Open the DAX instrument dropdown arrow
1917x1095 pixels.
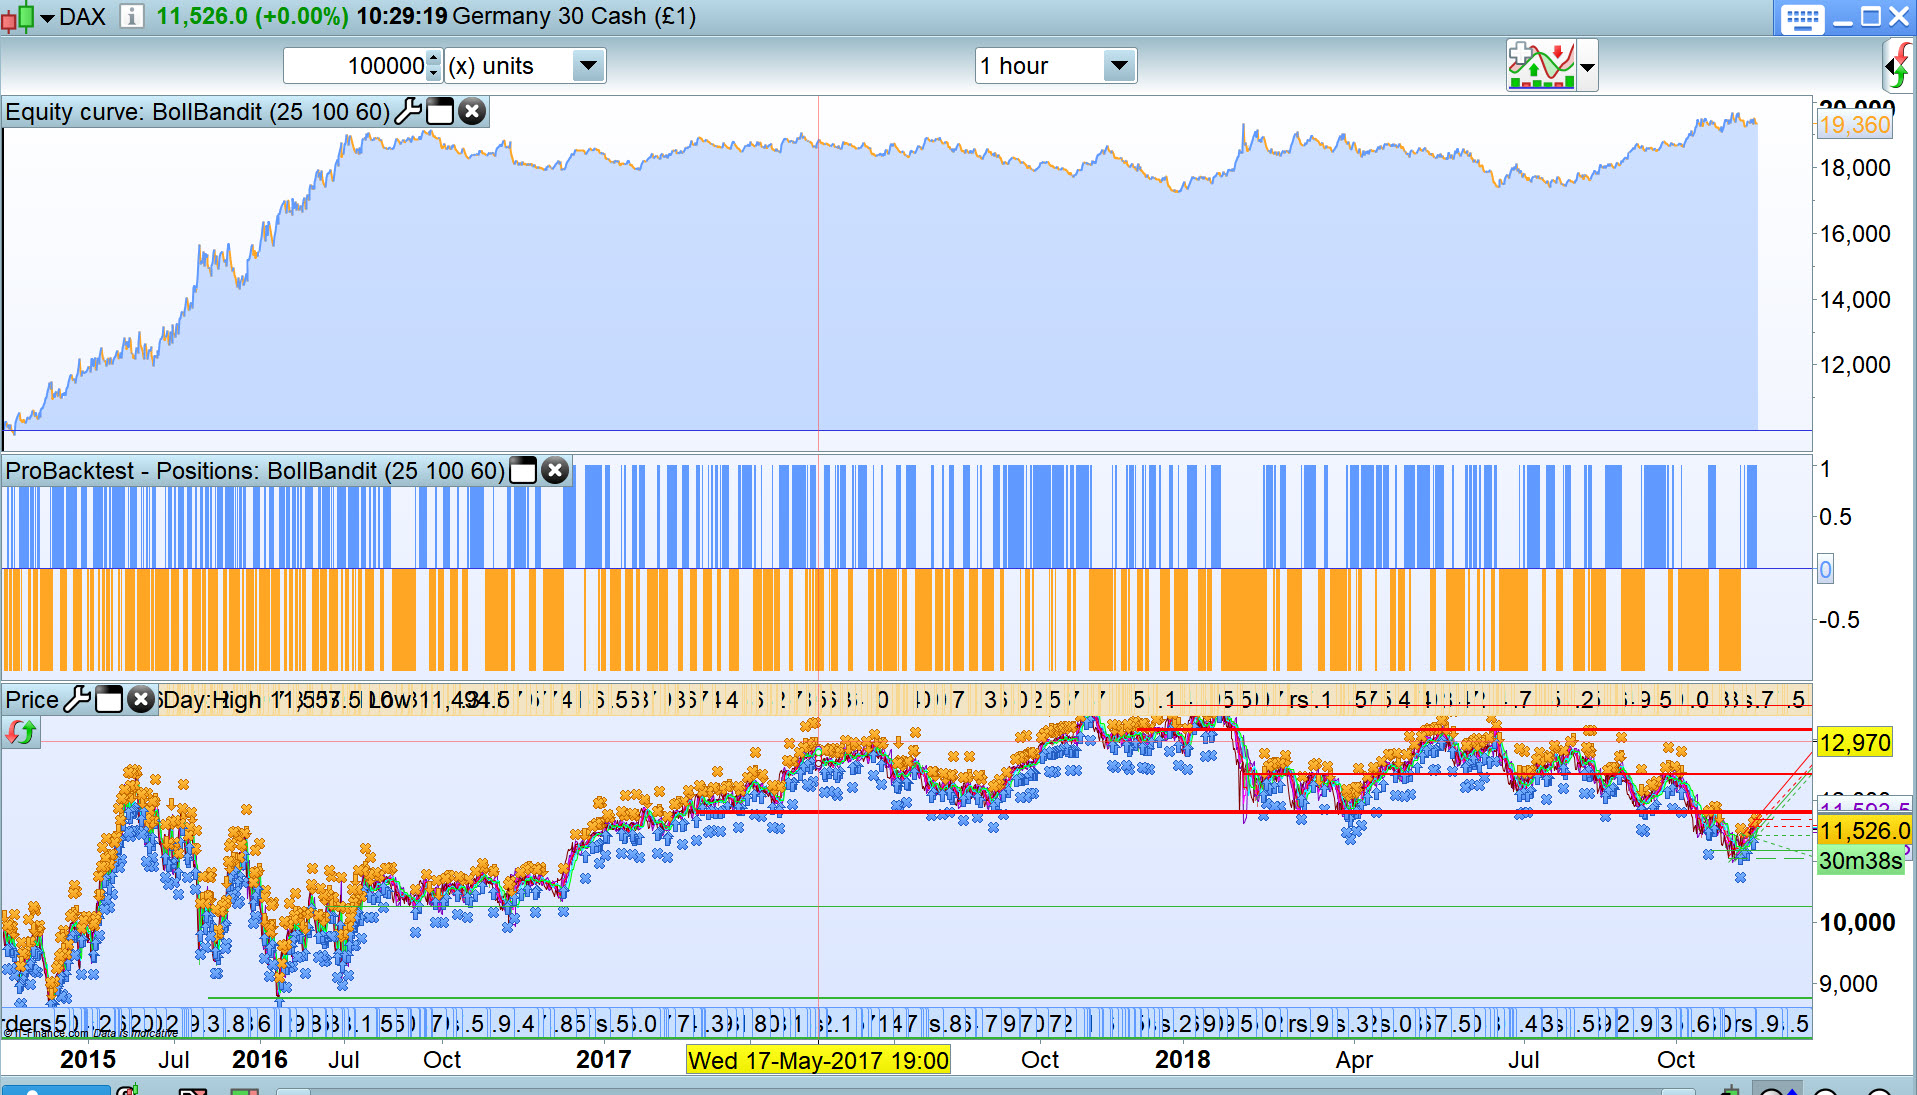(47, 18)
